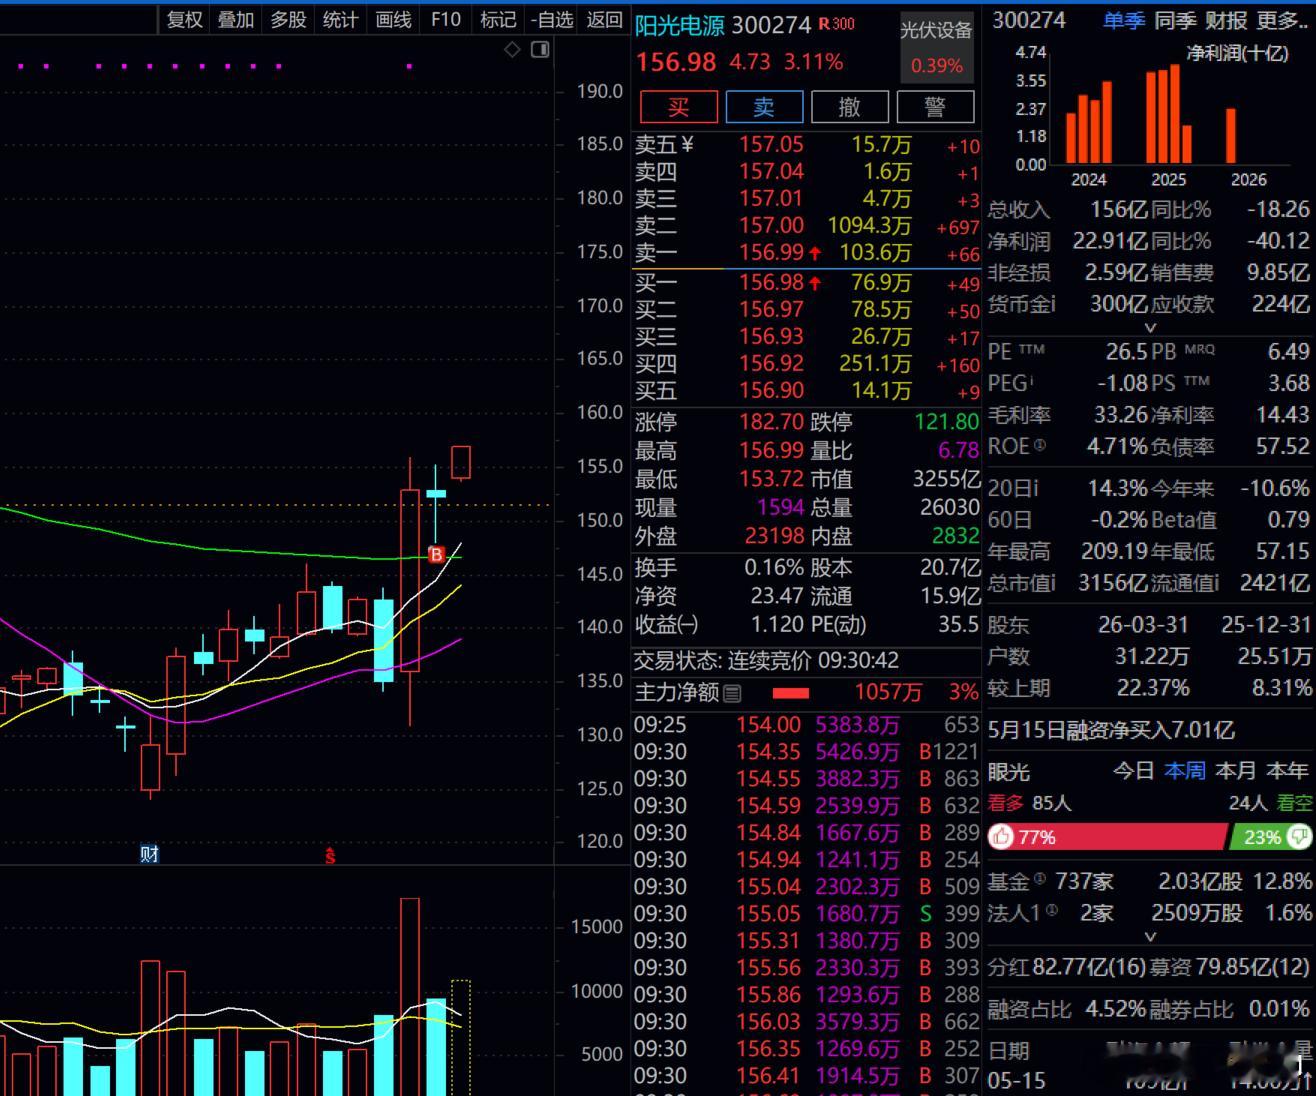
Task: Click the tallest red volume bar
Action: 410,996
